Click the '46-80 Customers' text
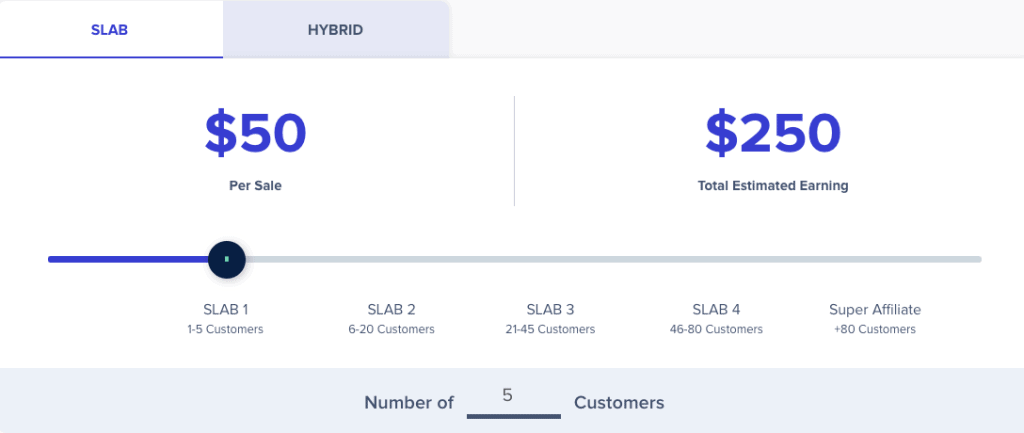 pos(716,329)
